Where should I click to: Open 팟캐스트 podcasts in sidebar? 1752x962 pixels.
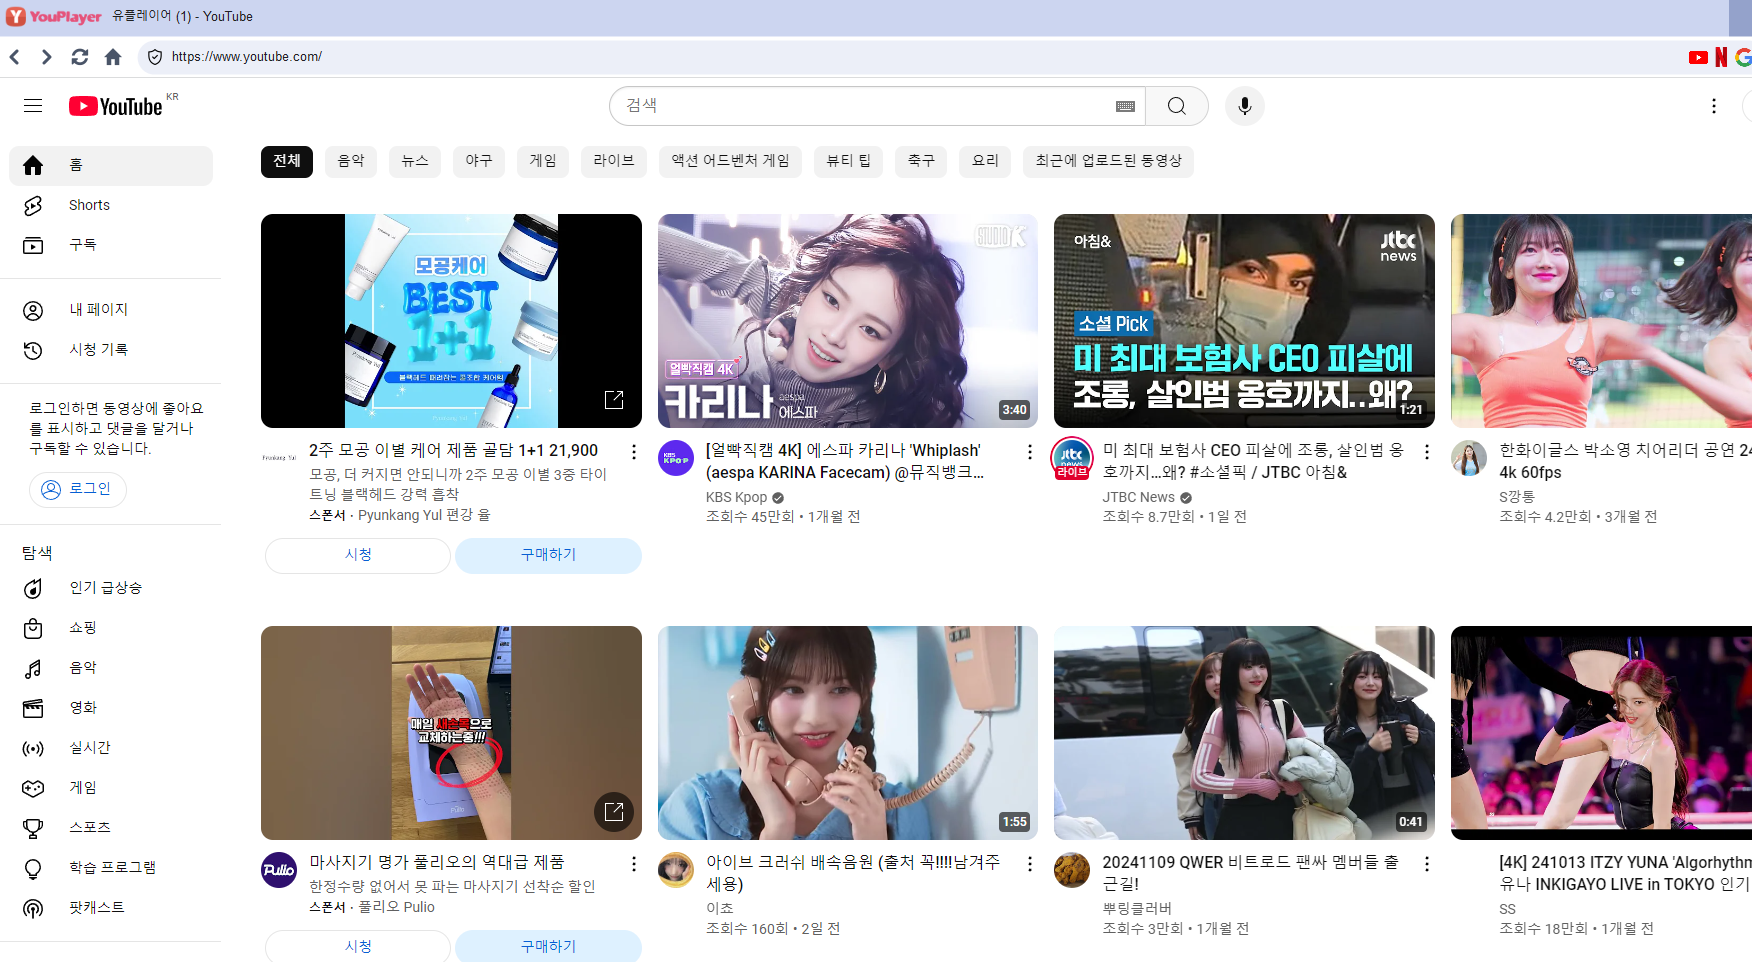click(111, 908)
